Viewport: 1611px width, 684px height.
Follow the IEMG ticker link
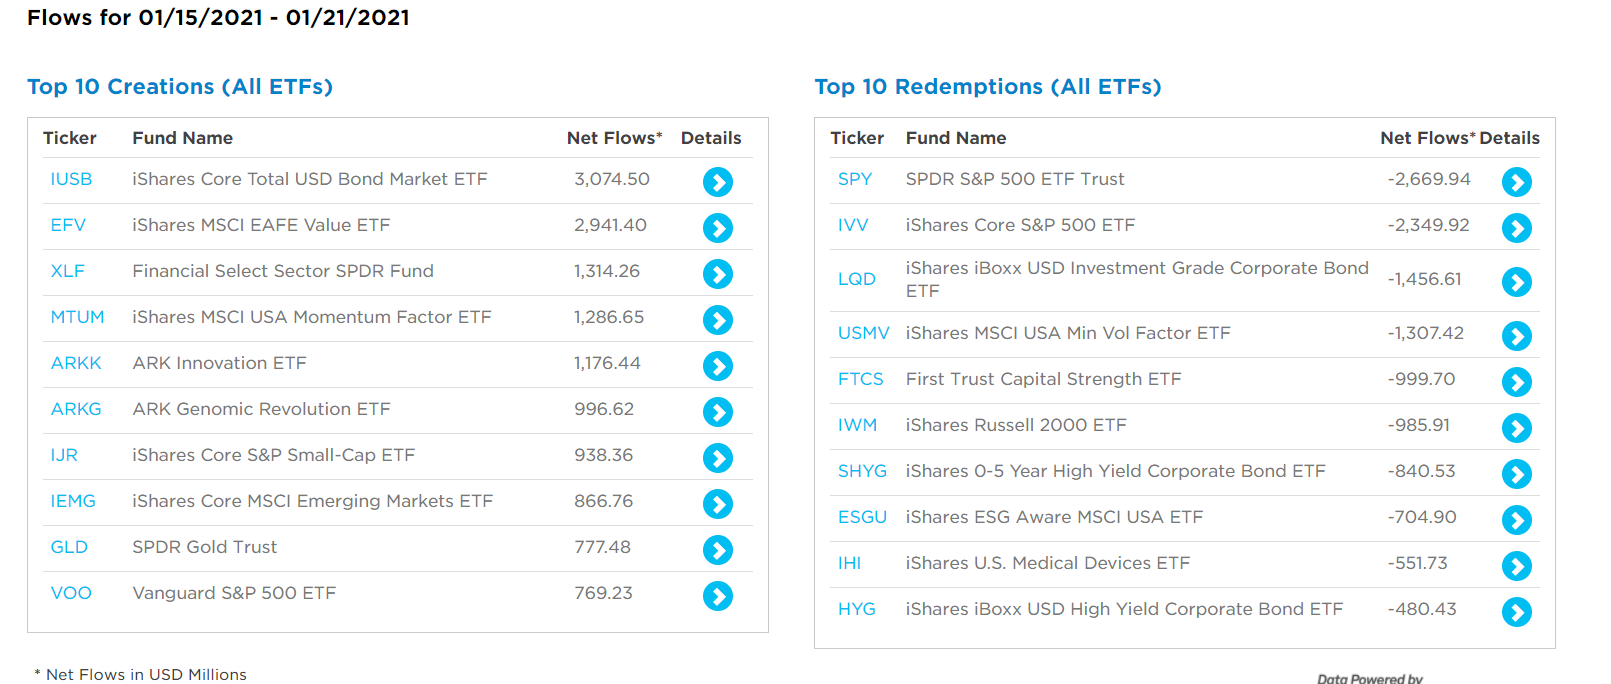tap(73, 501)
